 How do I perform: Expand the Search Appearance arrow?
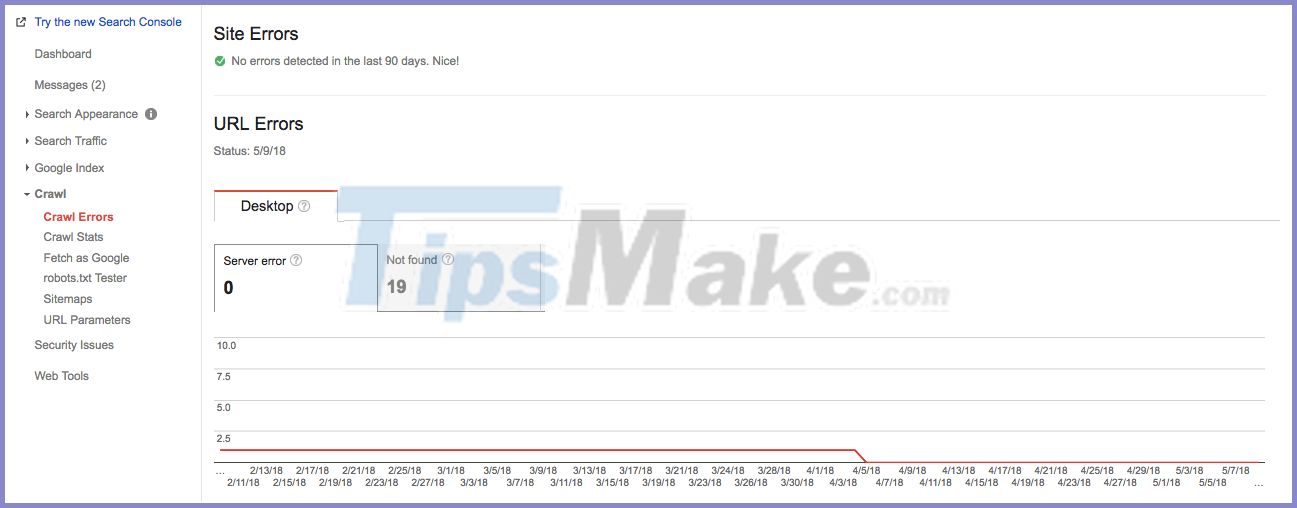pos(27,114)
